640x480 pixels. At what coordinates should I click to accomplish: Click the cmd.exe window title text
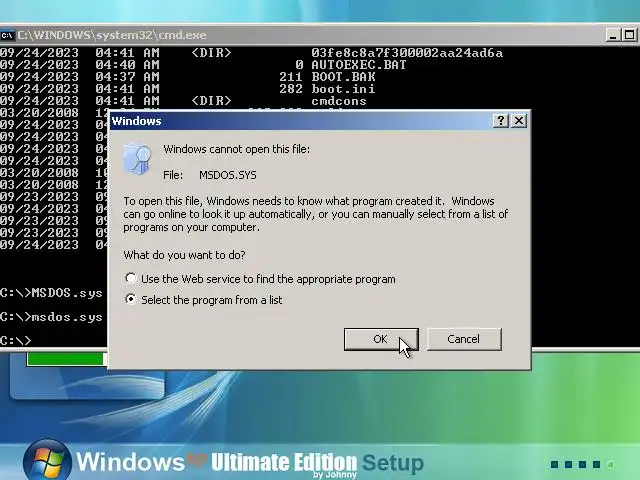click(x=112, y=35)
